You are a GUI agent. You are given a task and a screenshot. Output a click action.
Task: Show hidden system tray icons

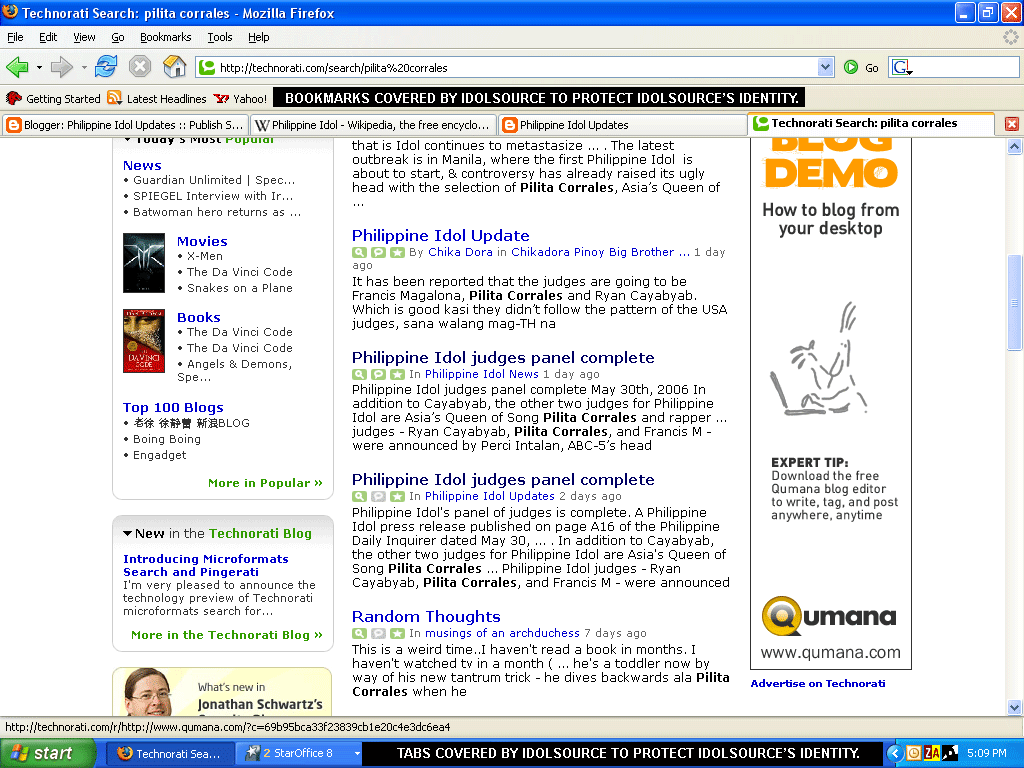click(x=895, y=753)
